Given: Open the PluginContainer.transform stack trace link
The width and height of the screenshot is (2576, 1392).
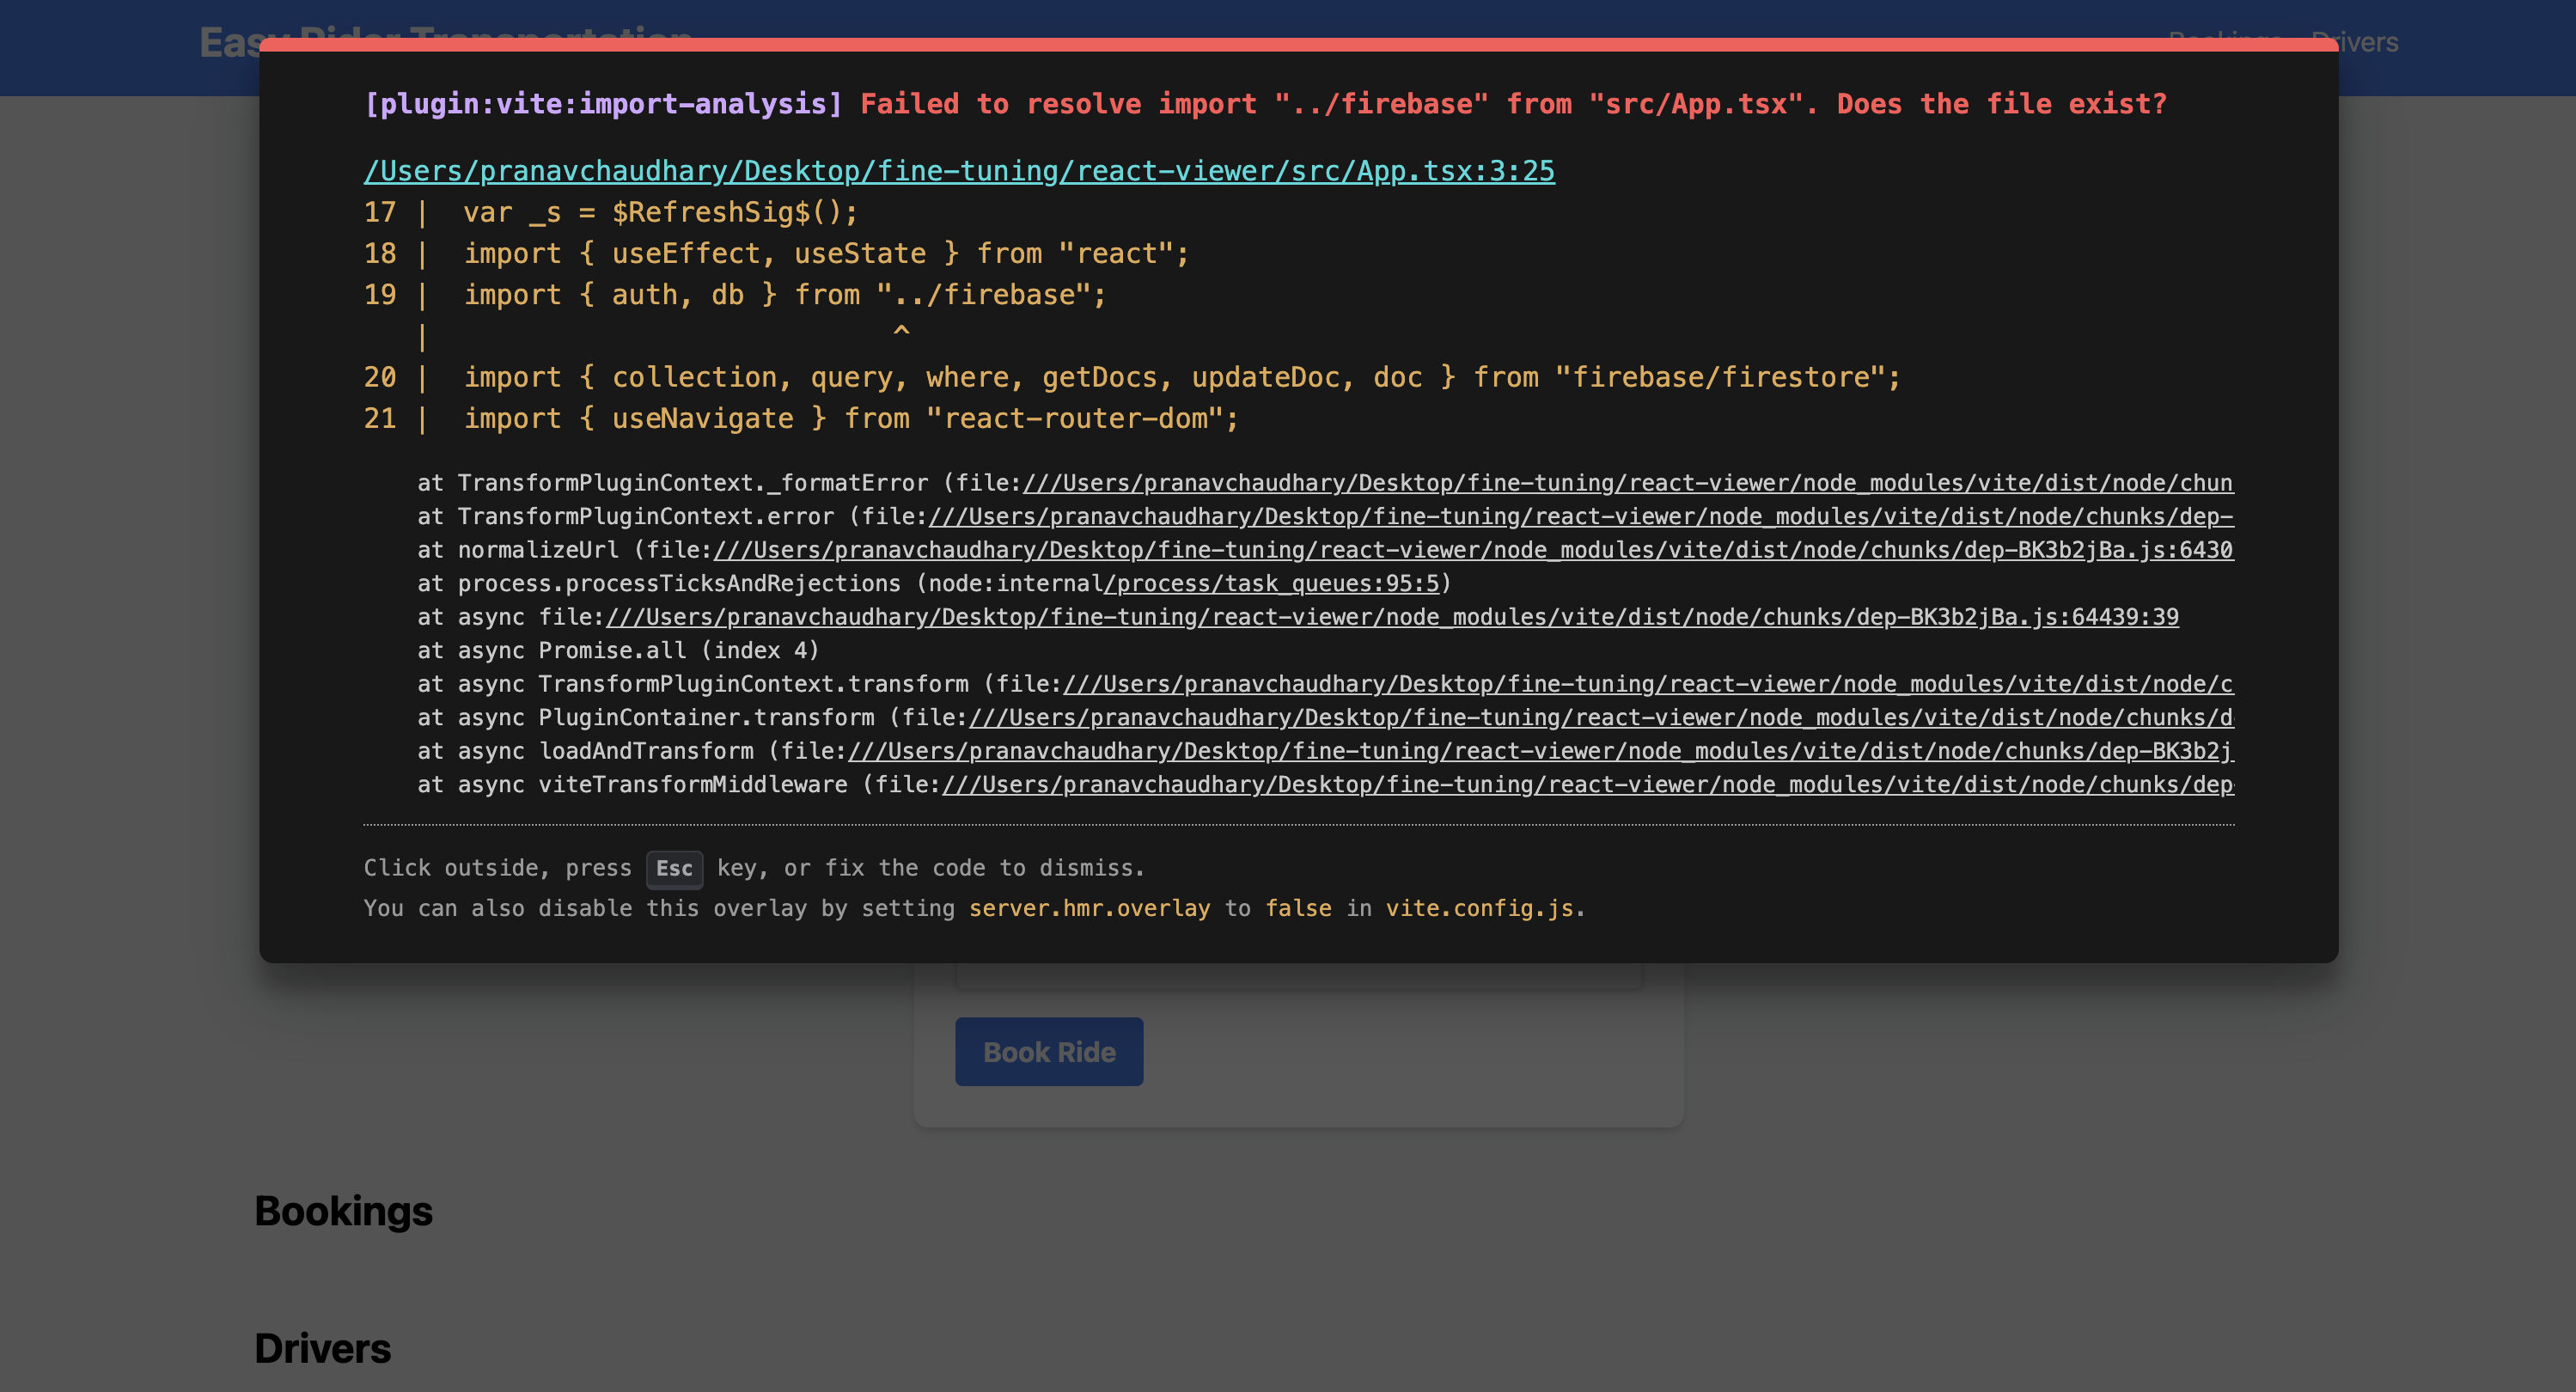Looking at the screenshot, I should (1600, 718).
